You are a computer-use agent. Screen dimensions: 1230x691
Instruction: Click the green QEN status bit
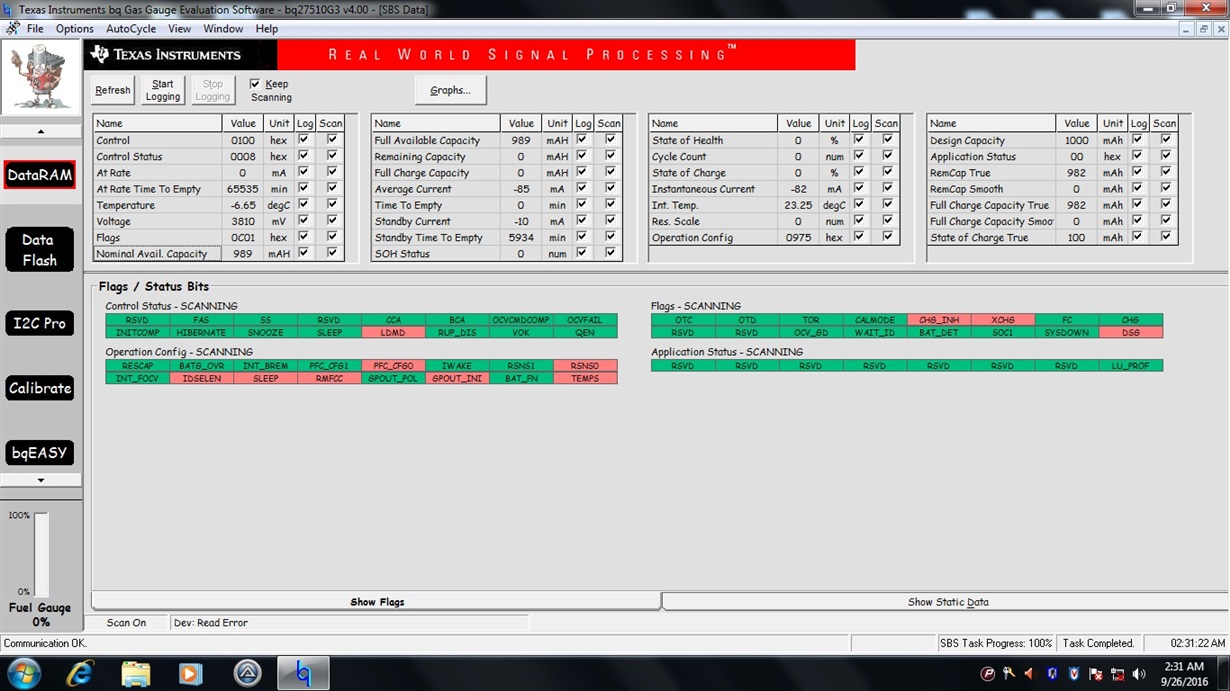pos(585,332)
